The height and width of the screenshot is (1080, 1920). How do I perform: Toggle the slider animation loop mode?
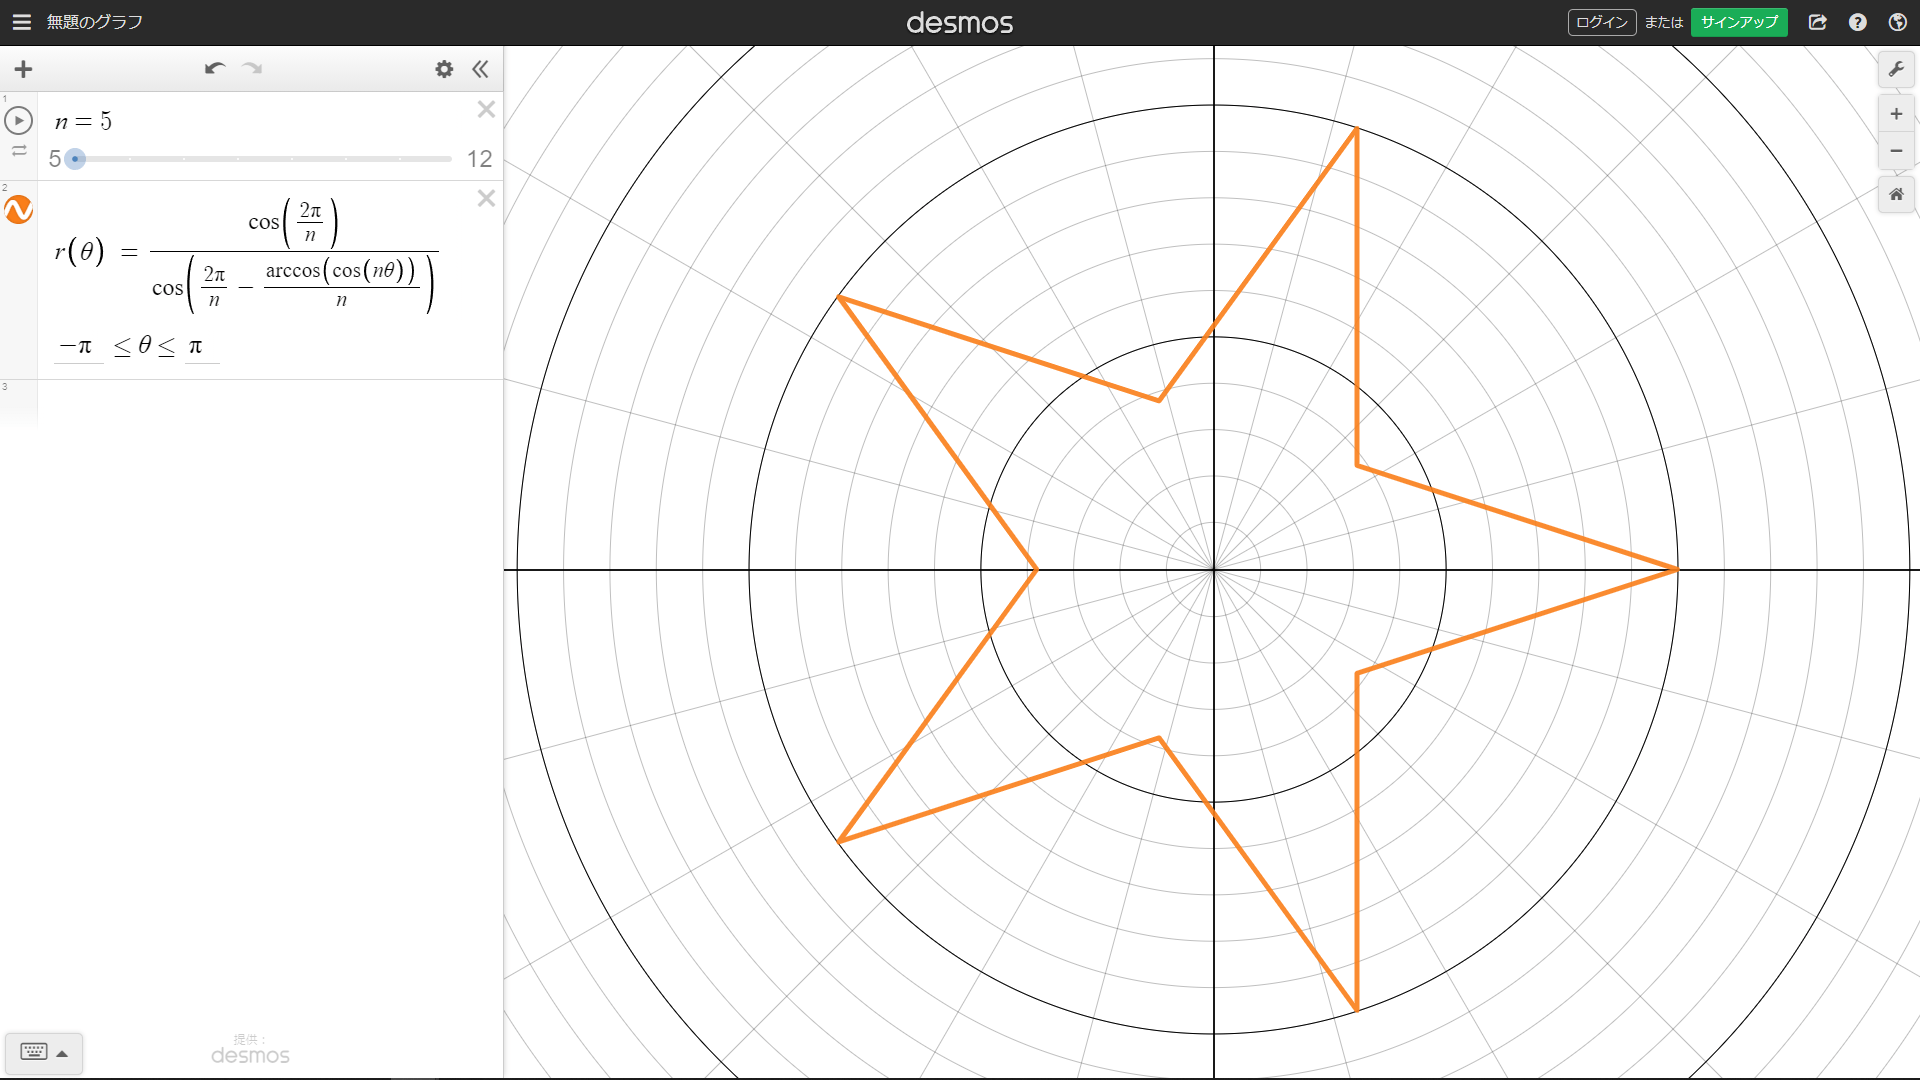tap(19, 151)
